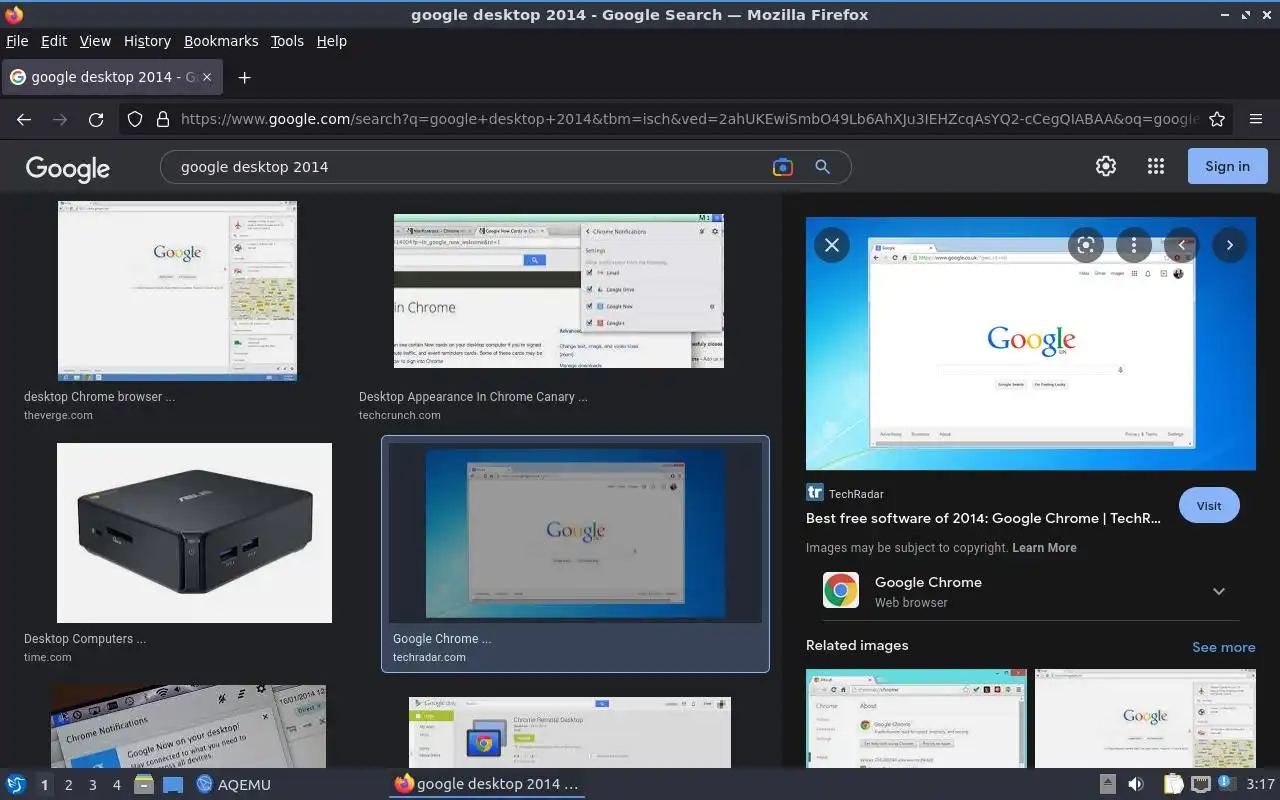Screen dimensions: 1280x800
Task: Reload the current page
Action: (96, 119)
